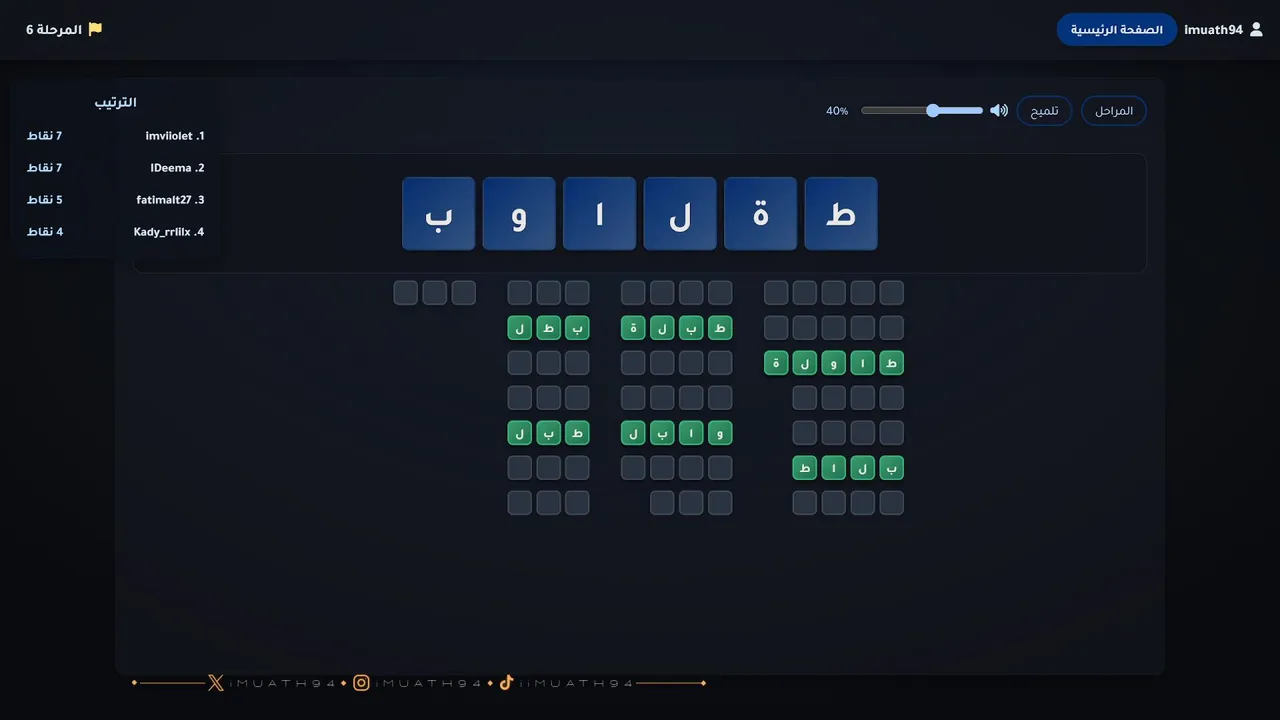This screenshot has width=1280, height=720.
Task: Select the letter tile ل
Action: point(680,214)
